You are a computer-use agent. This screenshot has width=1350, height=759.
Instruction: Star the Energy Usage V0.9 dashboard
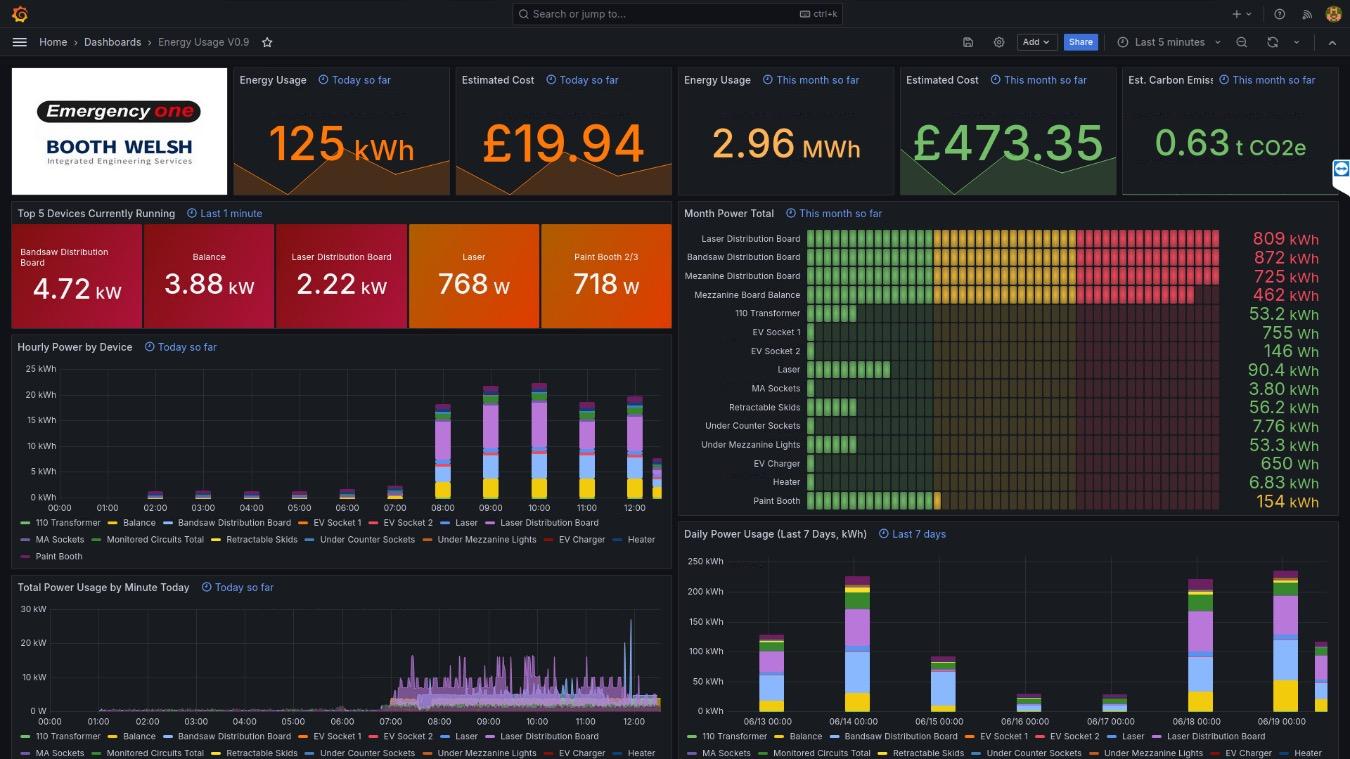267,42
